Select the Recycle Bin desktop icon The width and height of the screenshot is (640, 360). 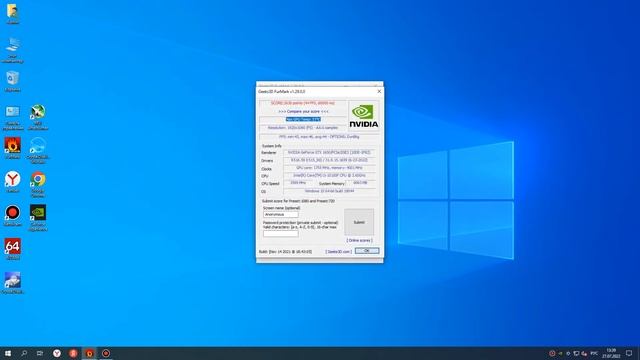tap(12, 81)
